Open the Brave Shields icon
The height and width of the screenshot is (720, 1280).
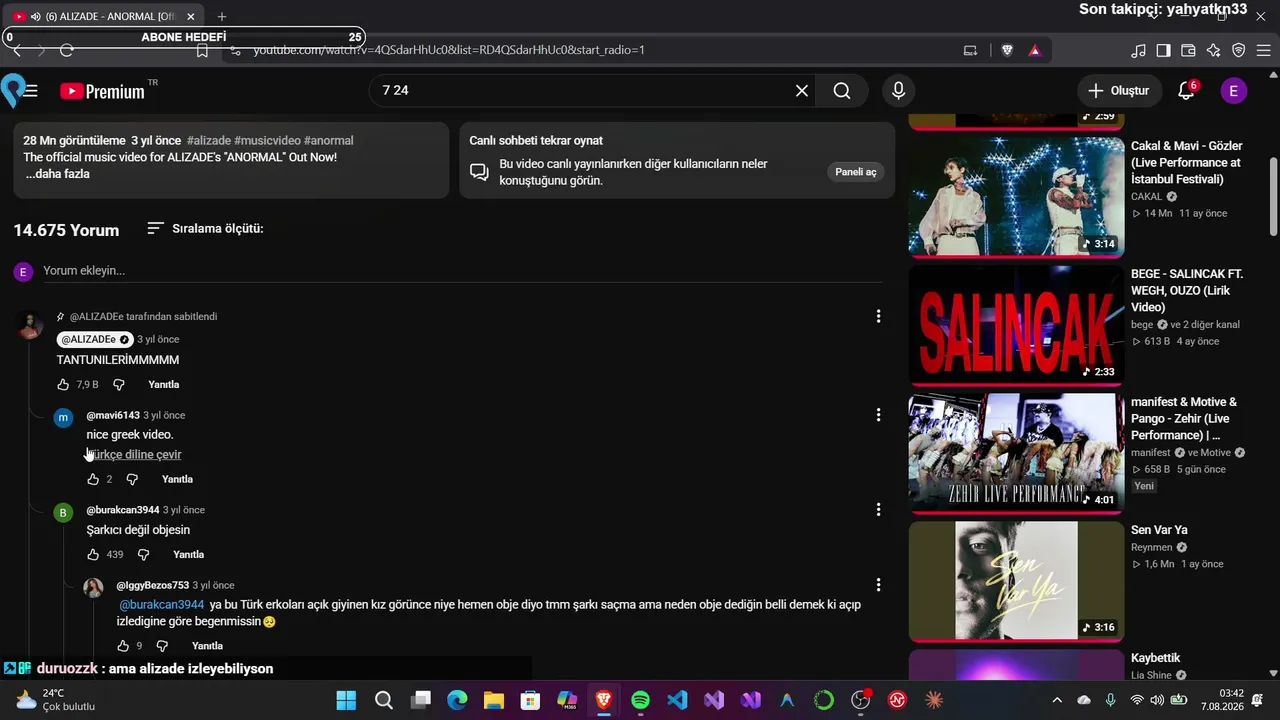1007,50
